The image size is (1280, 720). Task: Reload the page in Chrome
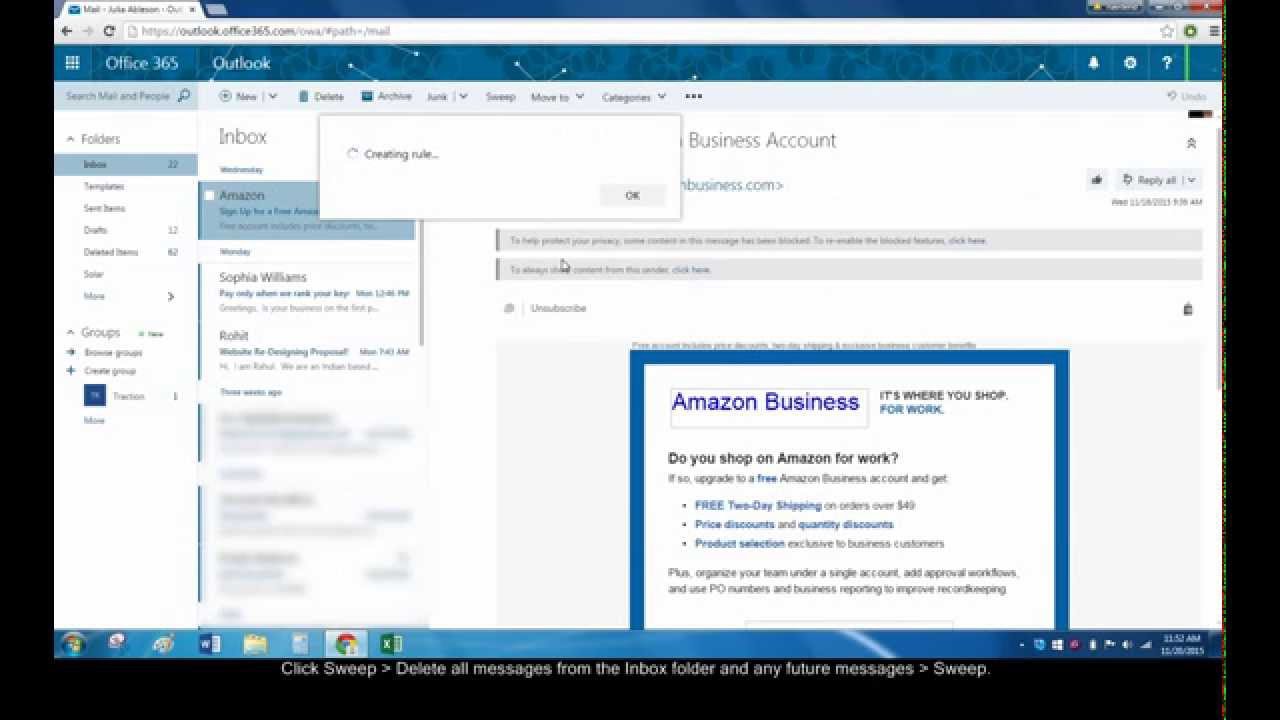pos(109,31)
